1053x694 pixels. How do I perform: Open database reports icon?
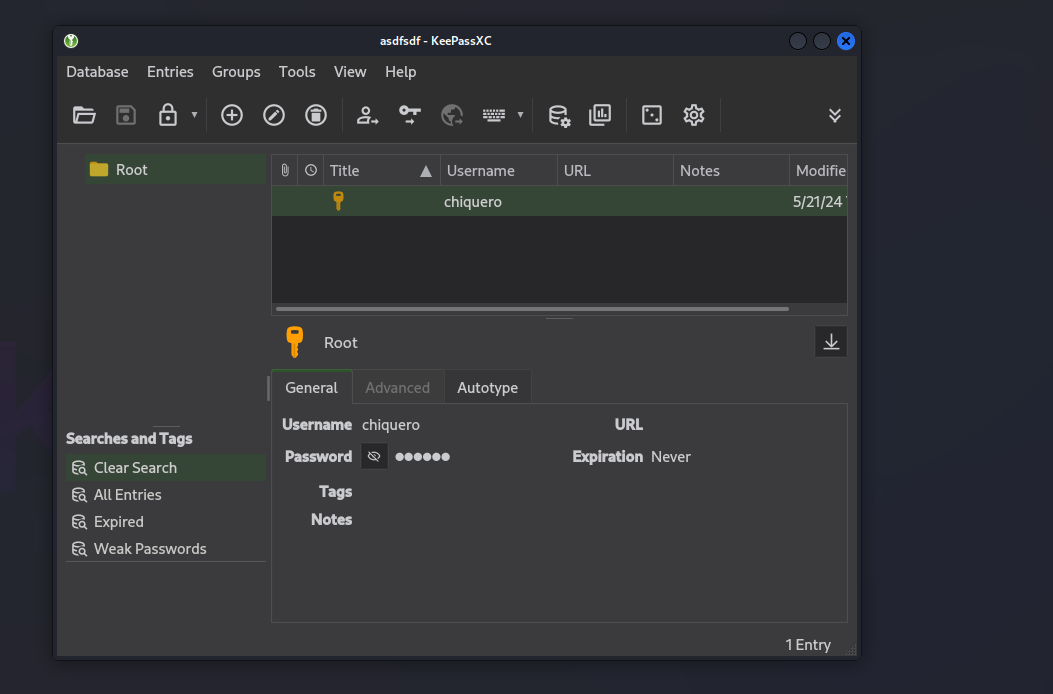pos(600,116)
